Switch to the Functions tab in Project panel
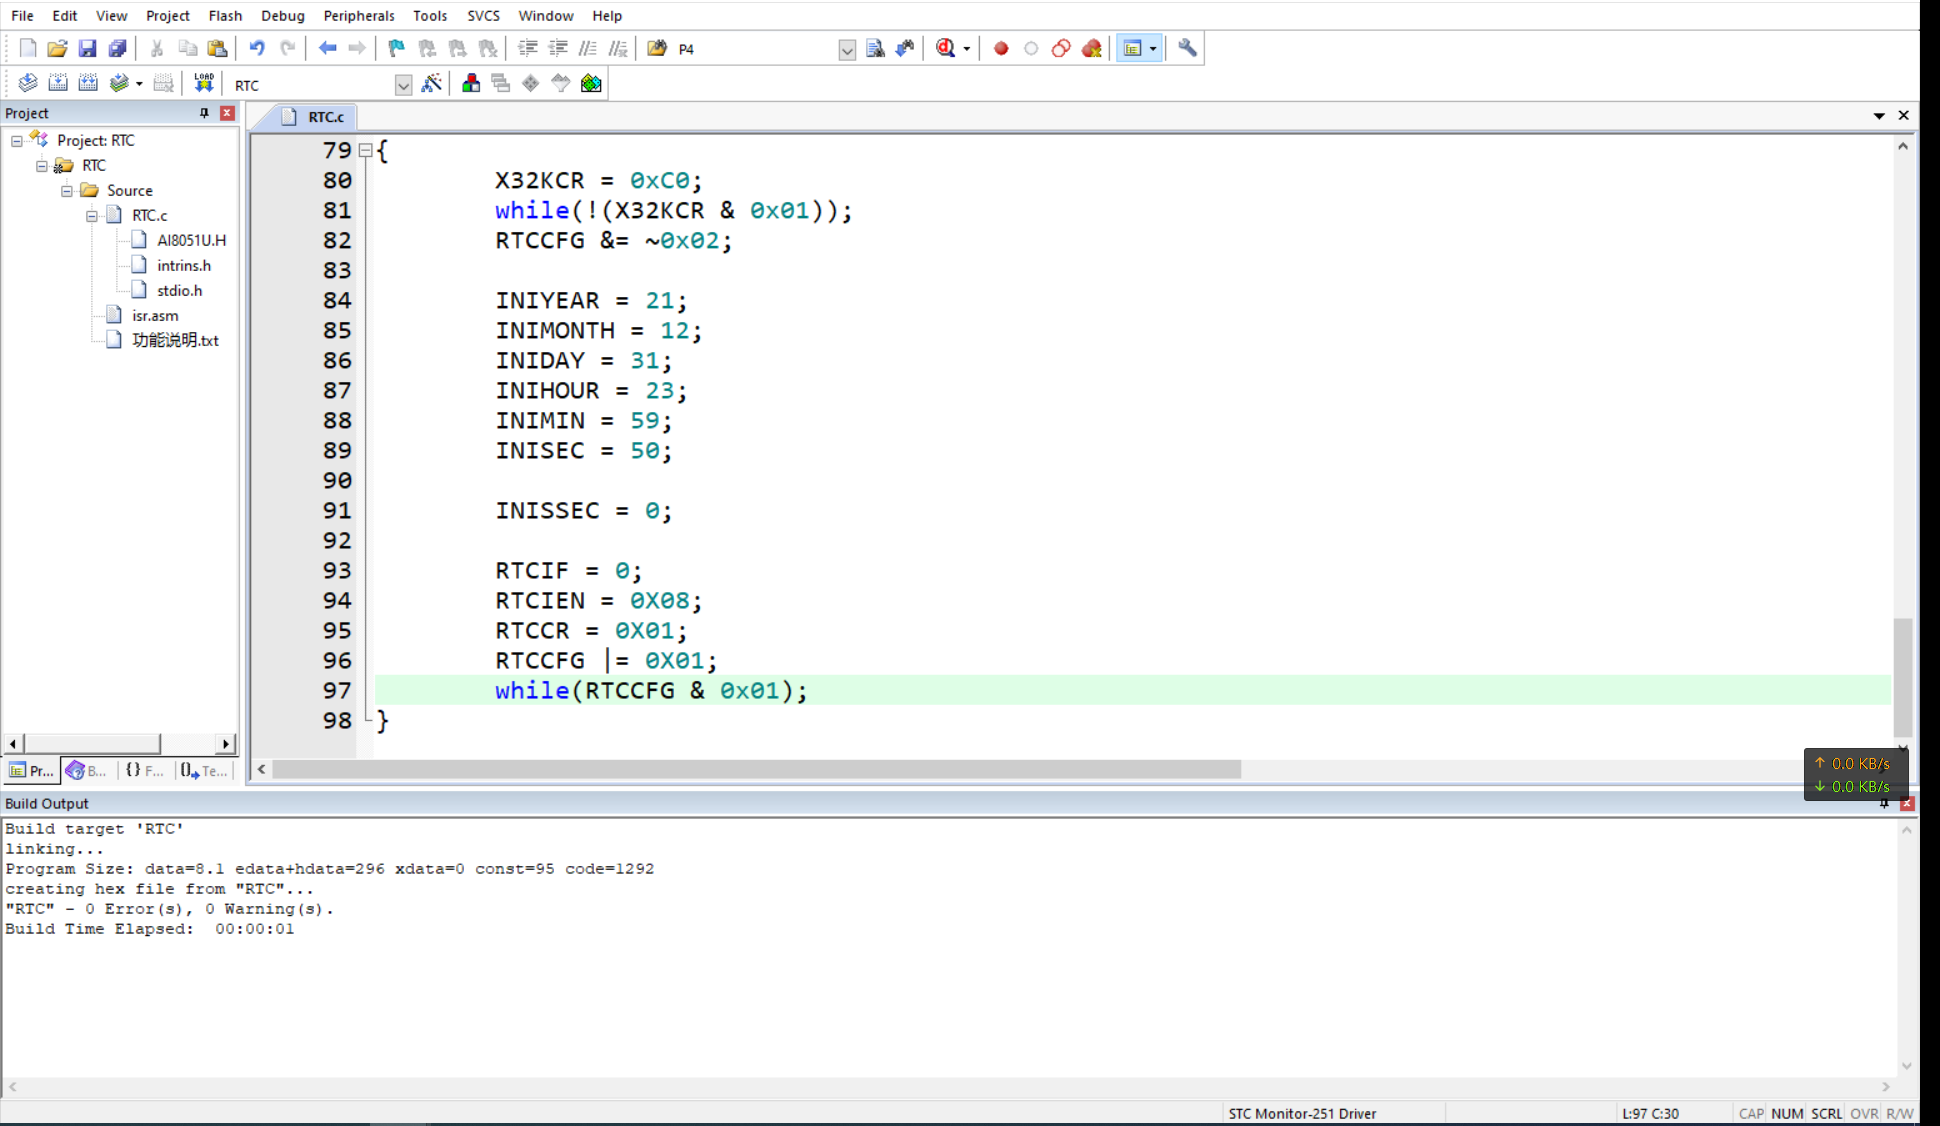The height and width of the screenshot is (1126, 1940). (x=144, y=770)
